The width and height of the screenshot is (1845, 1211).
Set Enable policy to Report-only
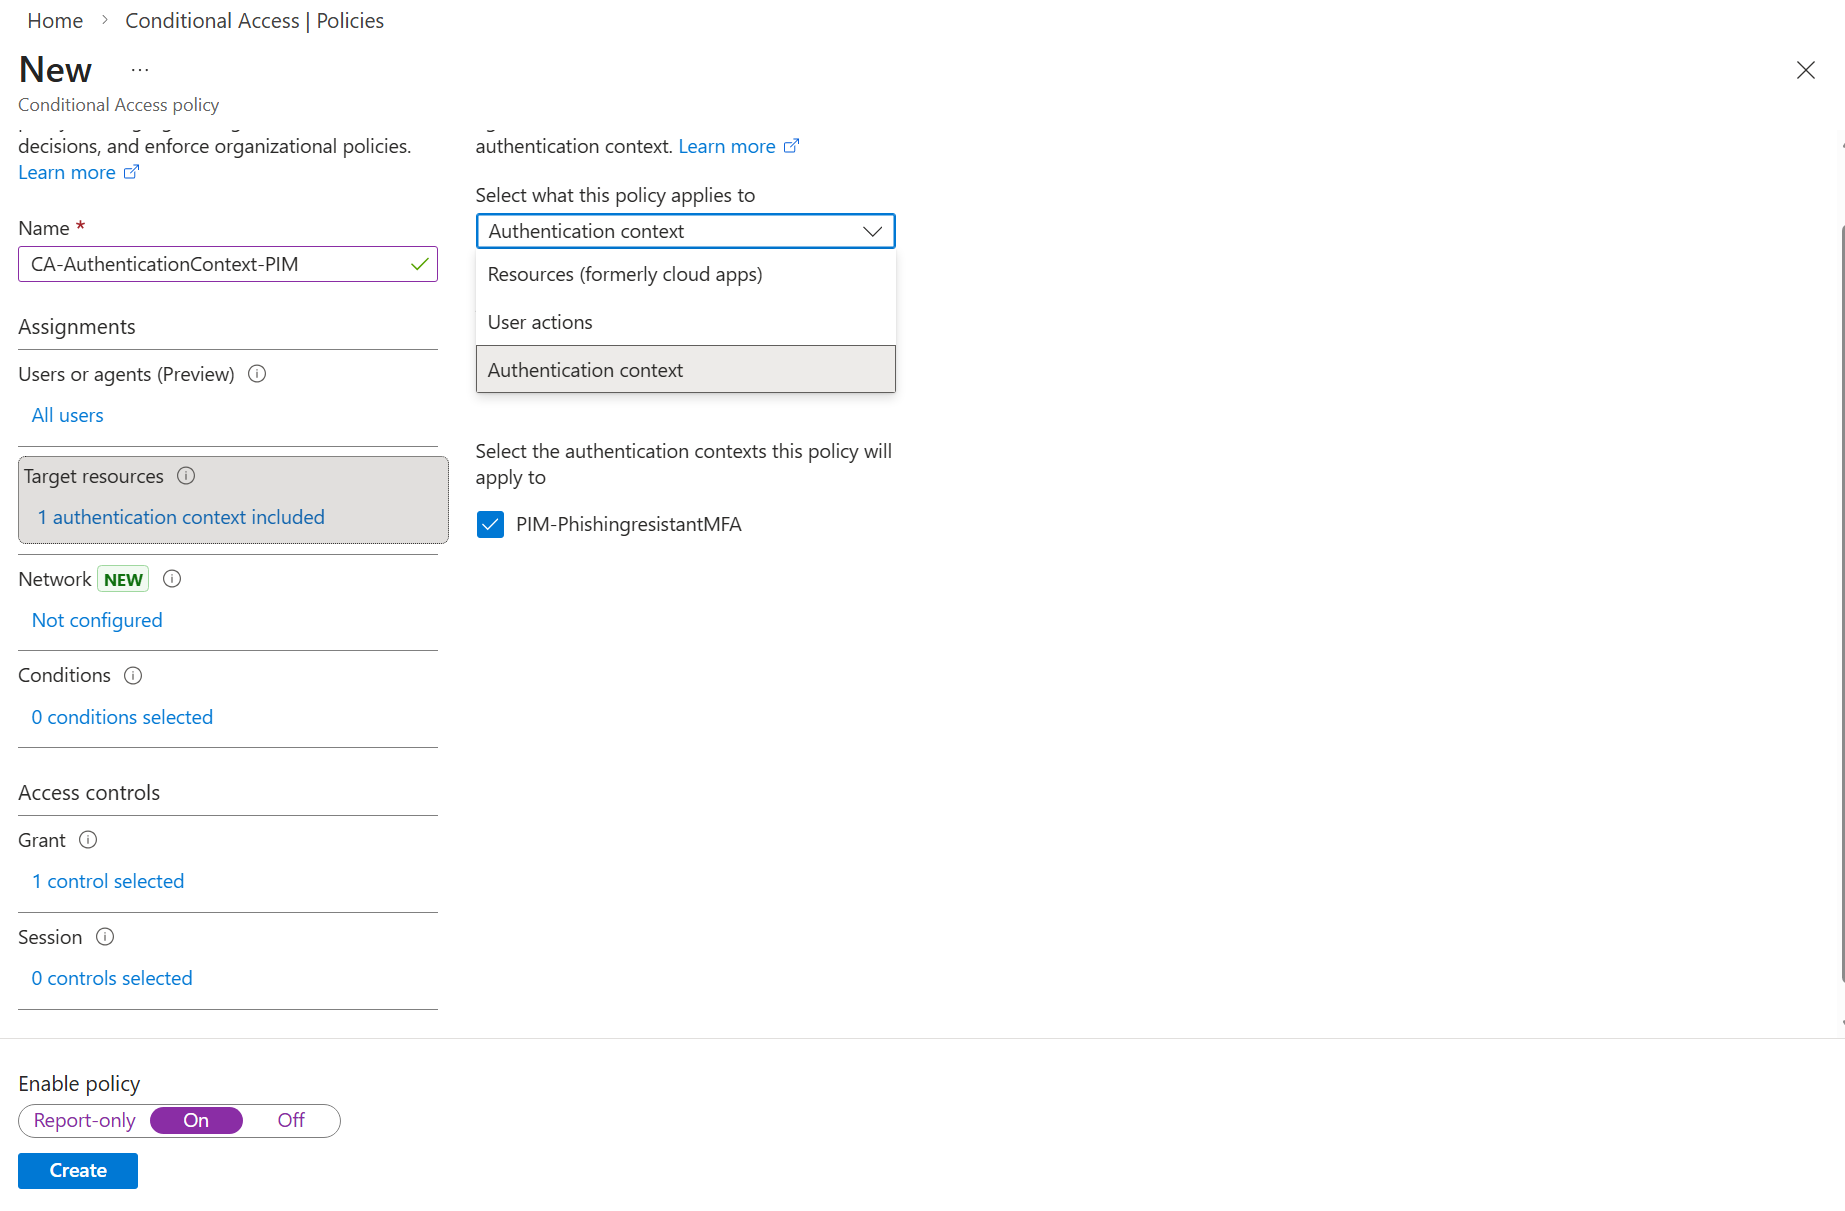(x=85, y=1121)
